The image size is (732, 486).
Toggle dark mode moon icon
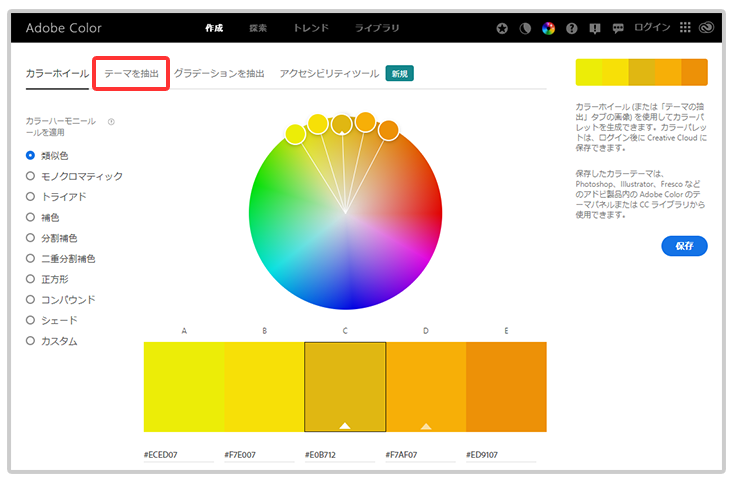click(x=525, y=28)
